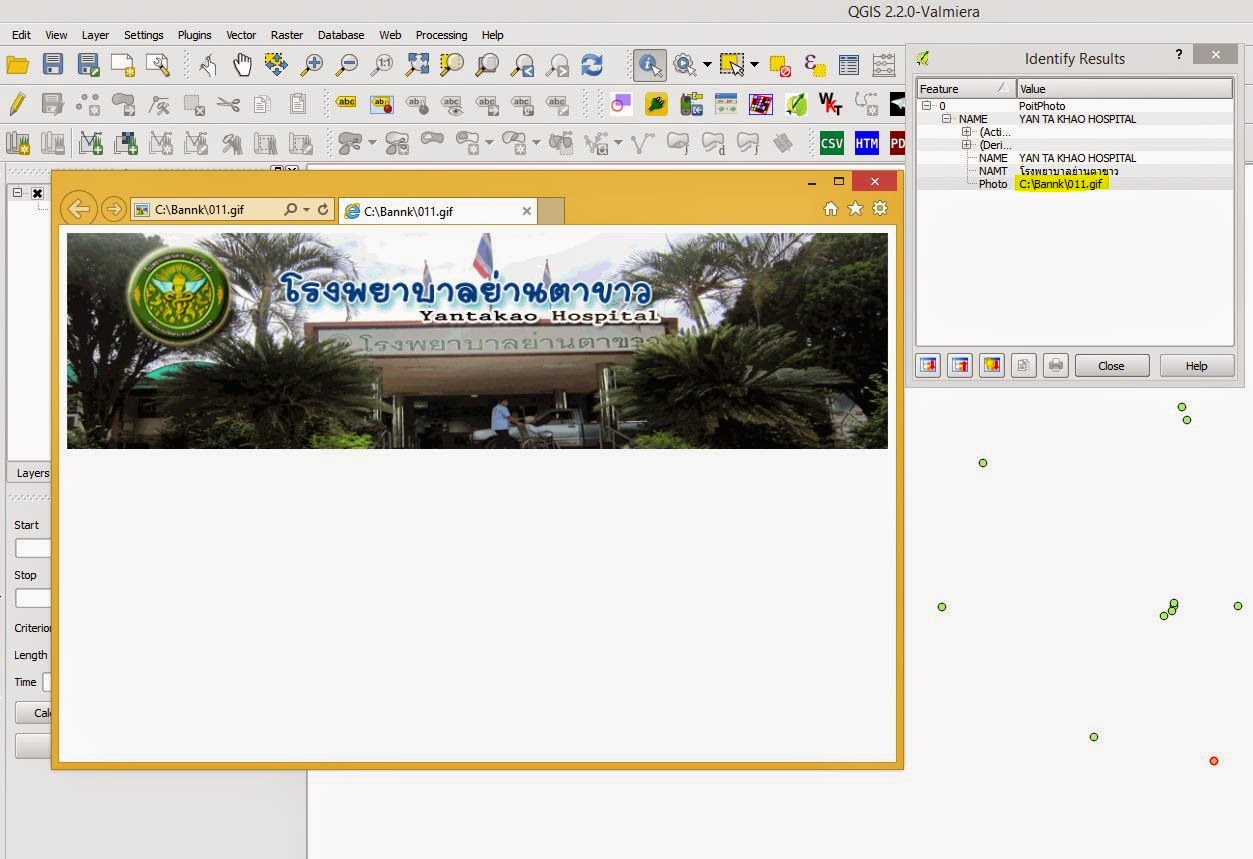
Task: Click Close in Identify Results panel
Action: pos(1111,366)
